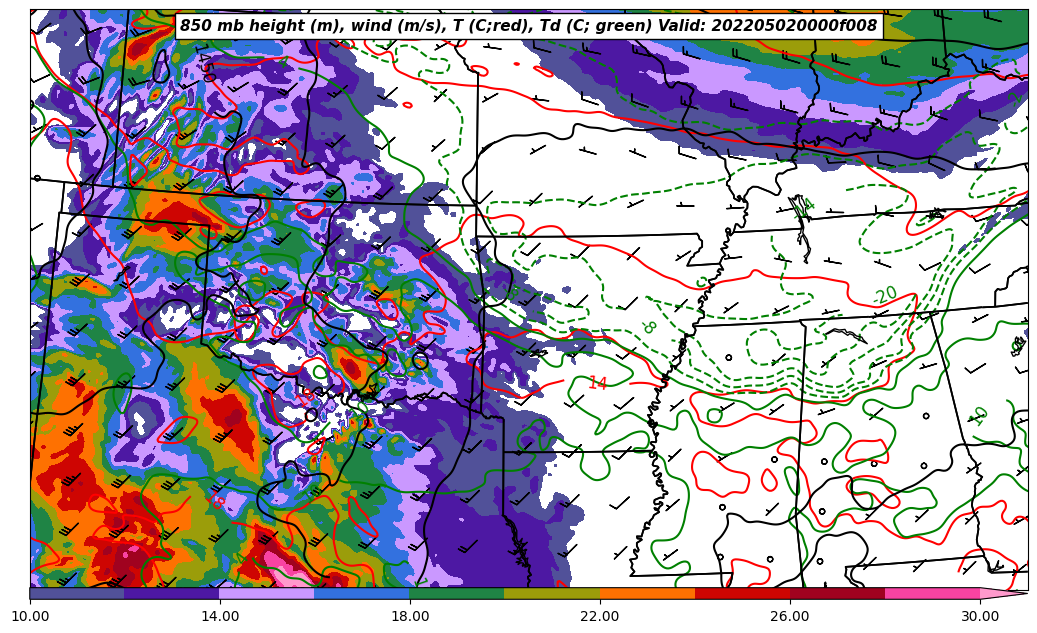Click the 26.00 colorbar tick label
The width and height of the screenshot is (1037, 633).
(790, 616)
